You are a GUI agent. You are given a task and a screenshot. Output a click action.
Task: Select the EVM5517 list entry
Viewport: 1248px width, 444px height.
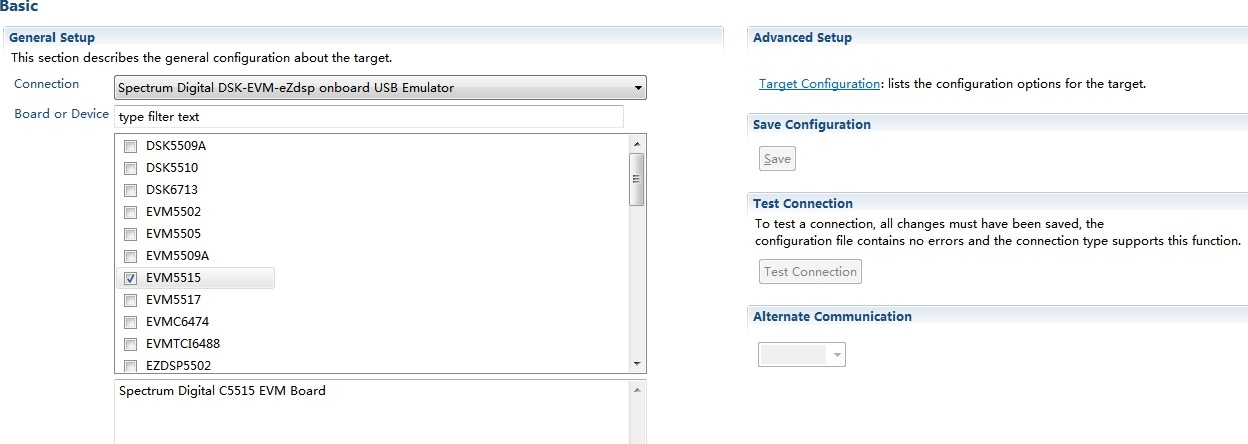pos(173,300)
